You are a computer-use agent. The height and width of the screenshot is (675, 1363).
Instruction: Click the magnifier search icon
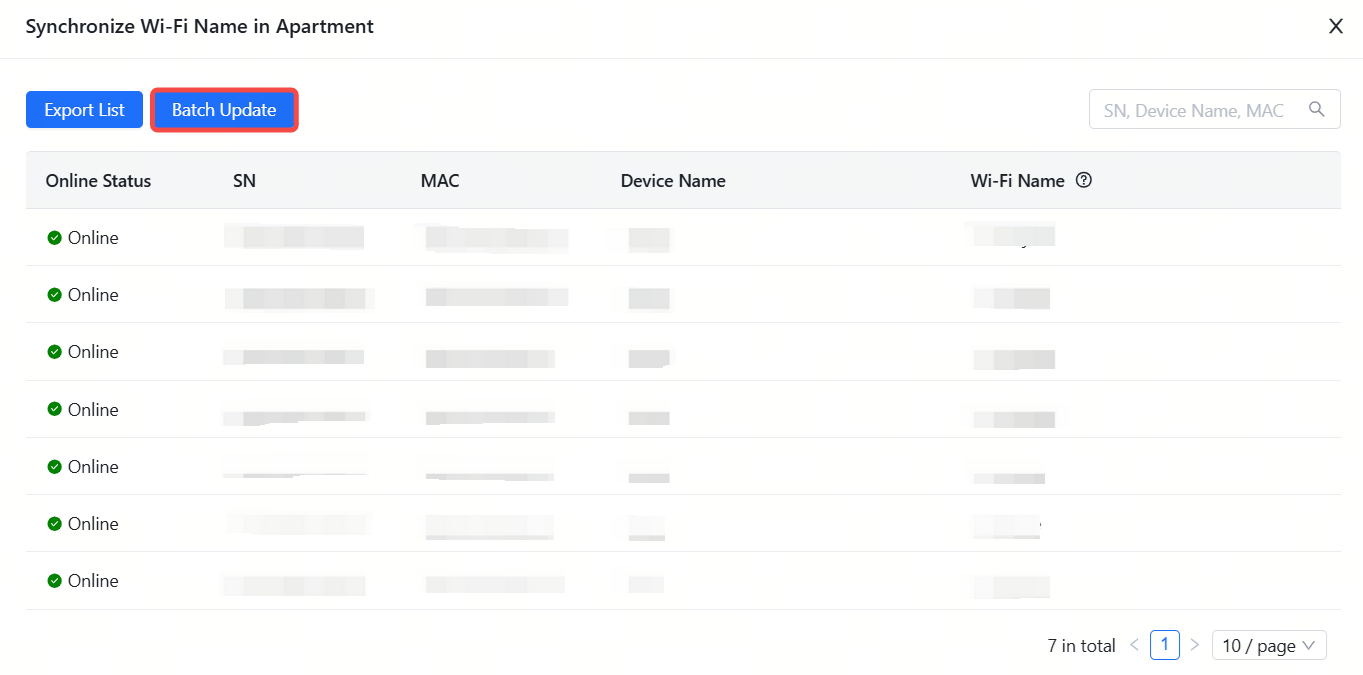pos(1317,109)
